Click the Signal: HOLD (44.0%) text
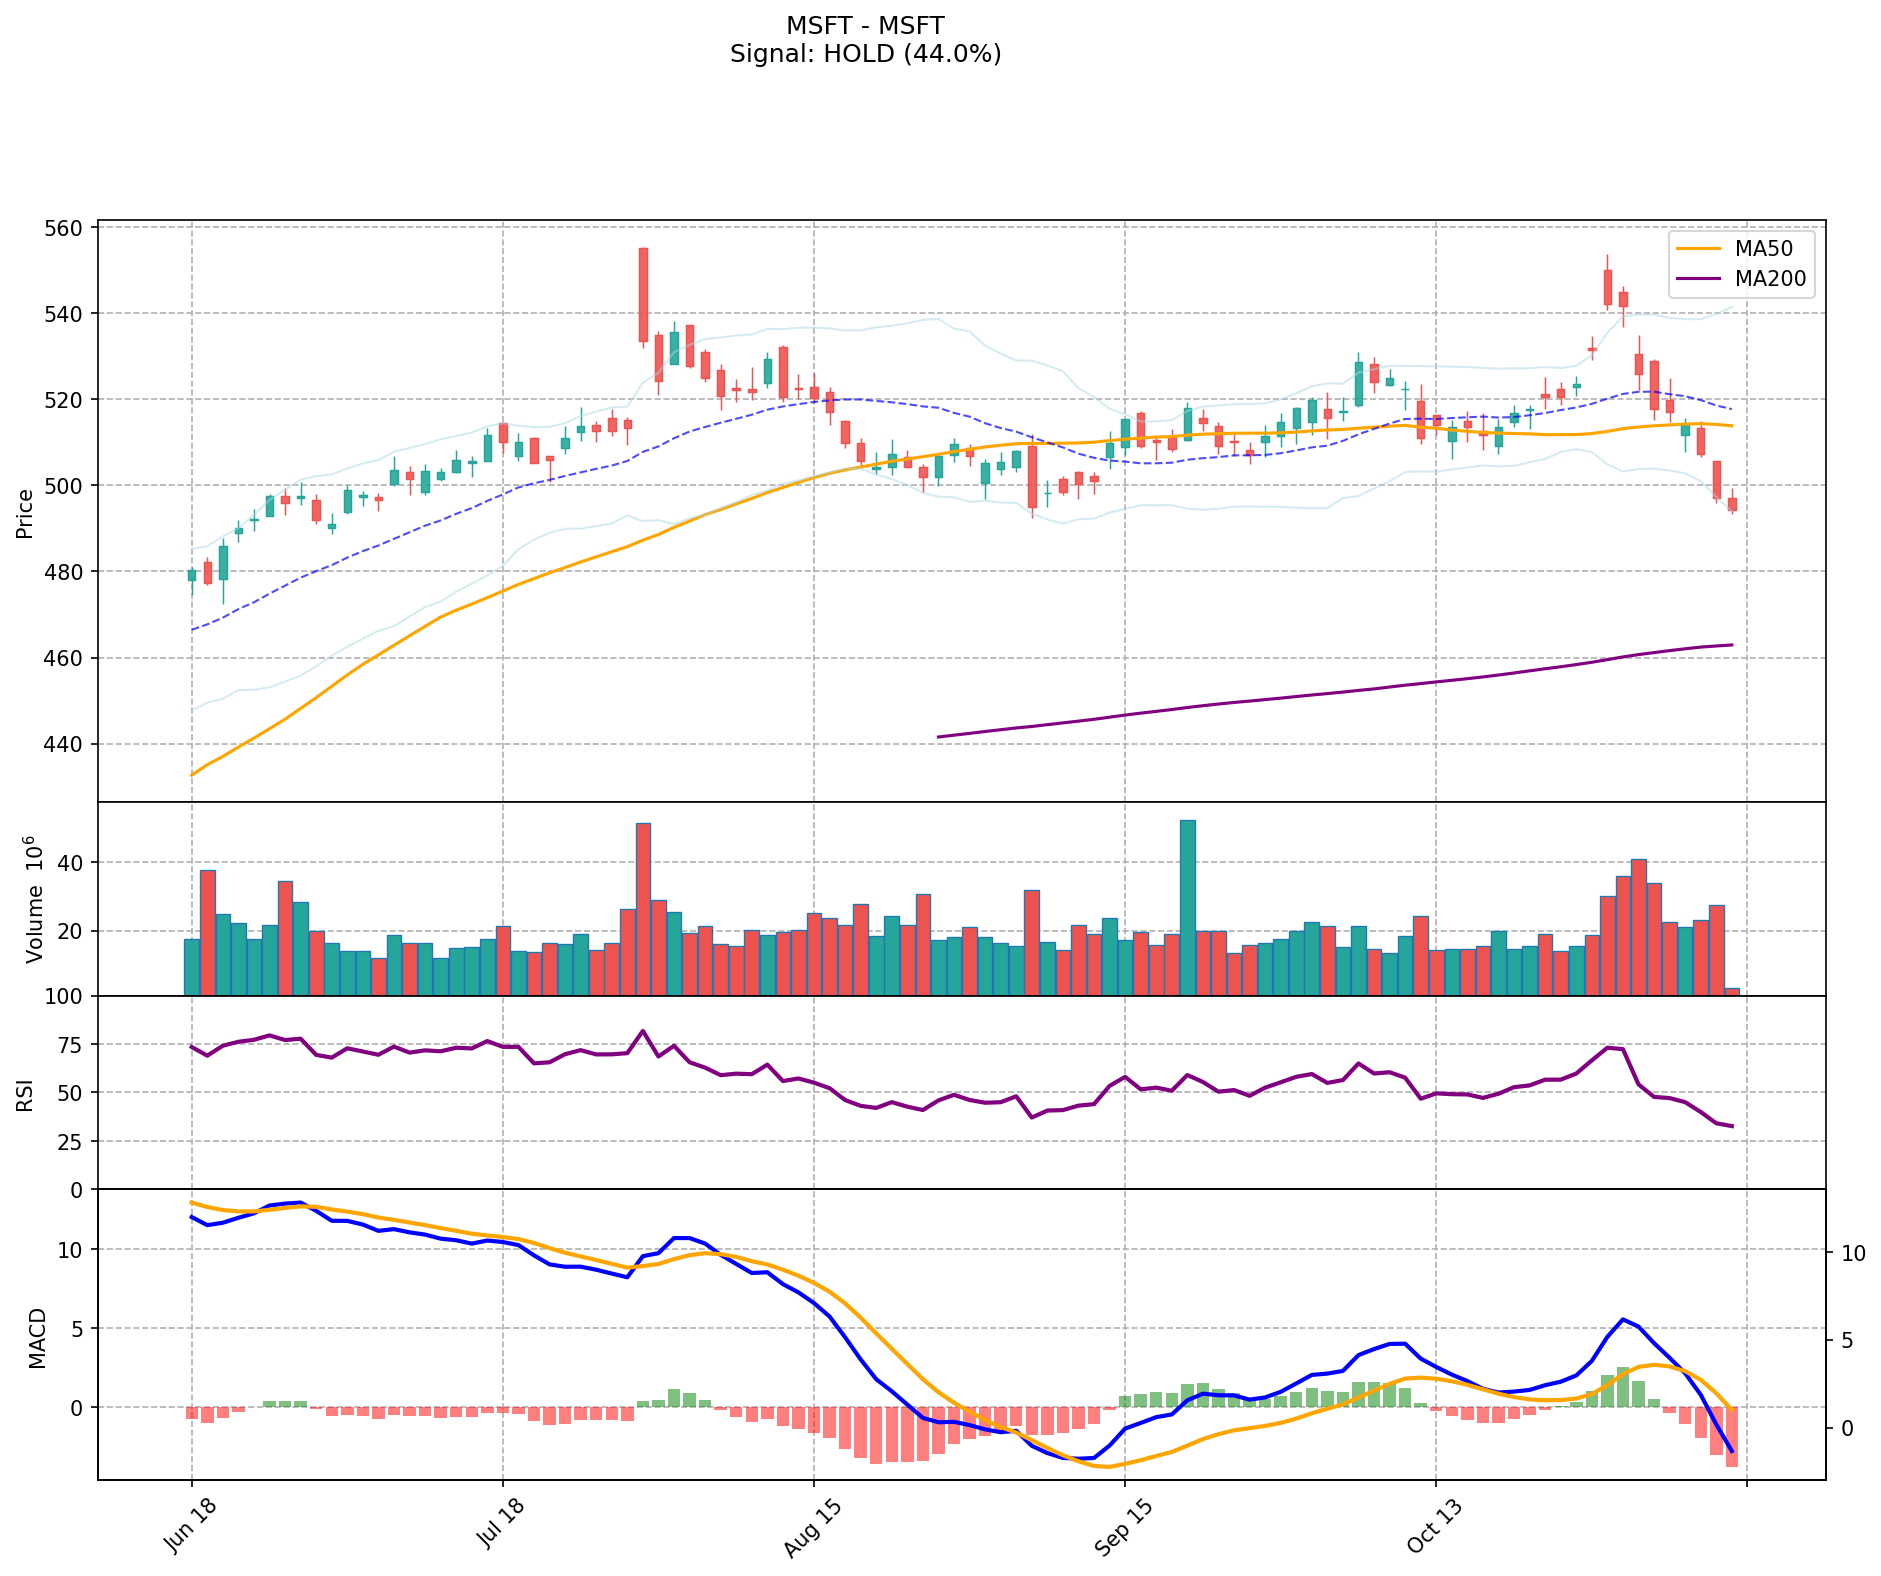Viewport: 1881px width, 1576px height. (865, 54)
